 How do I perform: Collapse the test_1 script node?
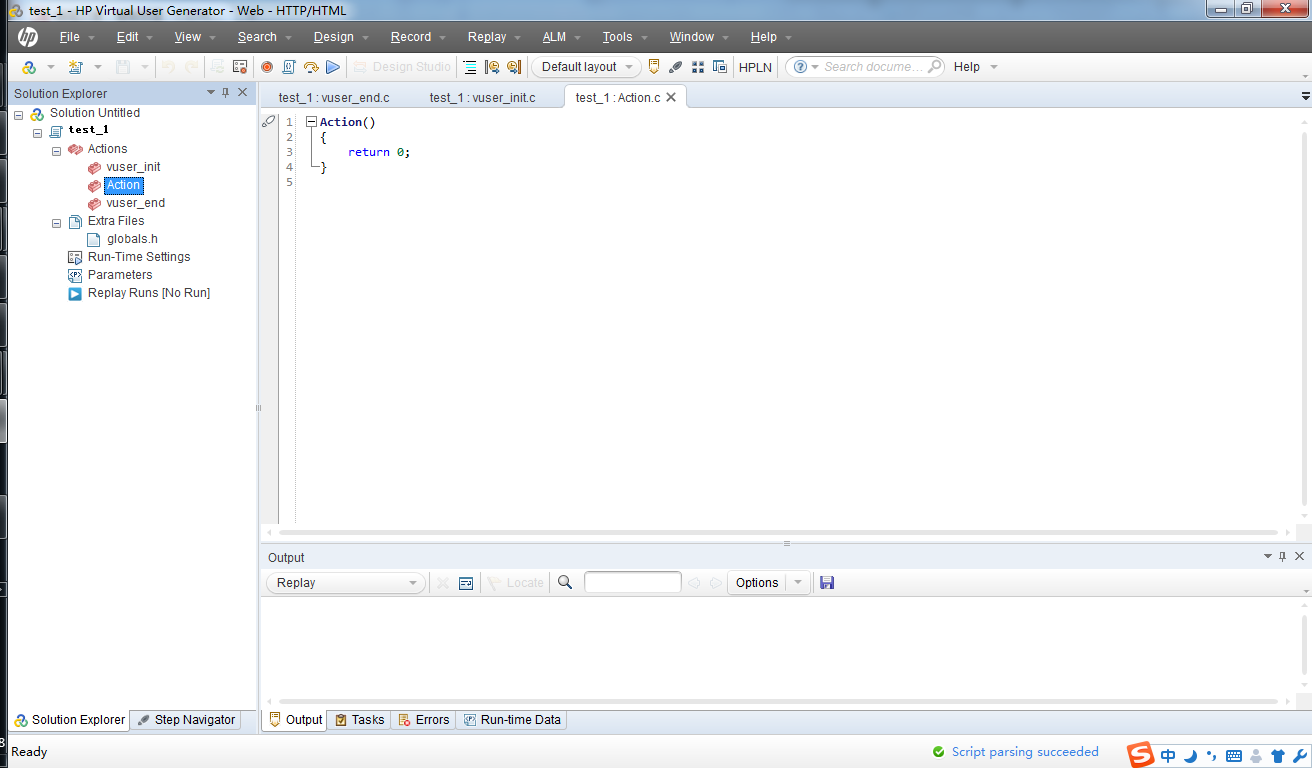click(x=37, y=132)
